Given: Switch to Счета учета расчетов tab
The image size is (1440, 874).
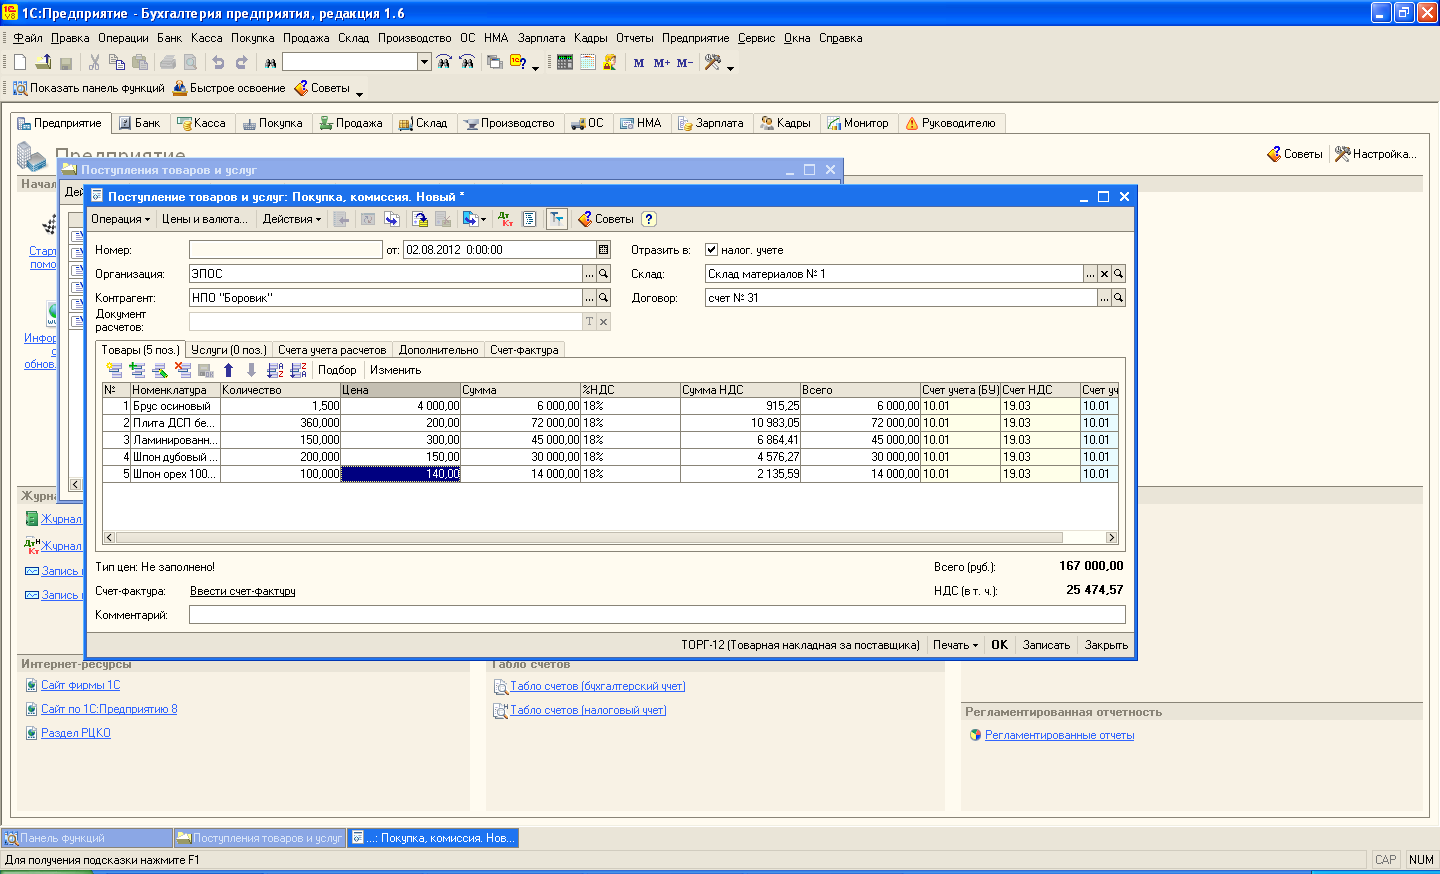Looking at the screenshot, I should pos(332,350).
